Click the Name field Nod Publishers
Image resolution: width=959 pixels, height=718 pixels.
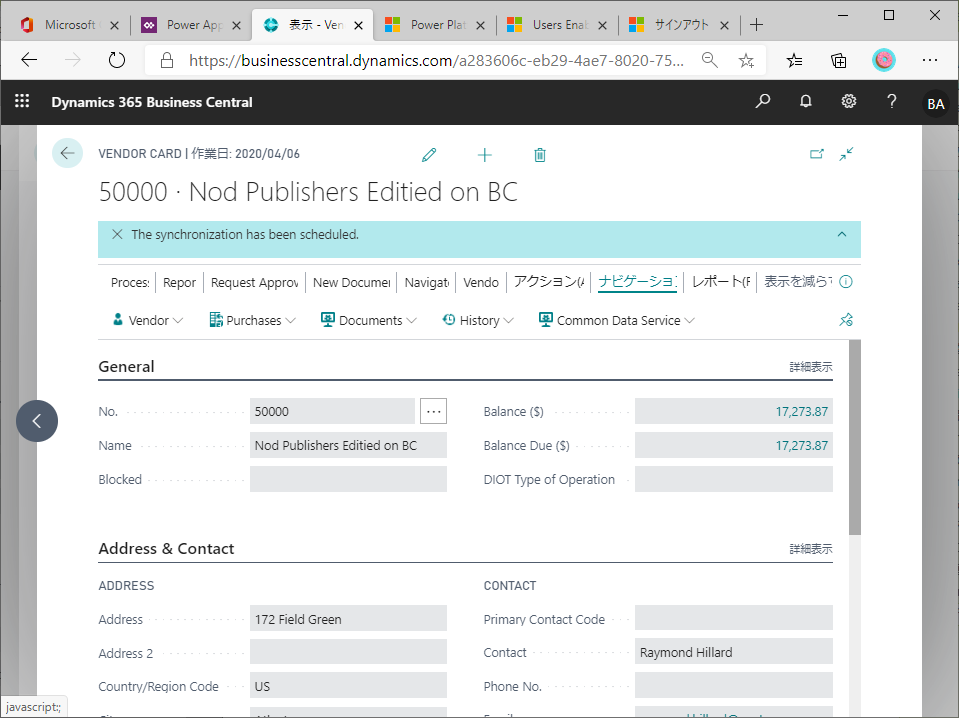[349, 445]
